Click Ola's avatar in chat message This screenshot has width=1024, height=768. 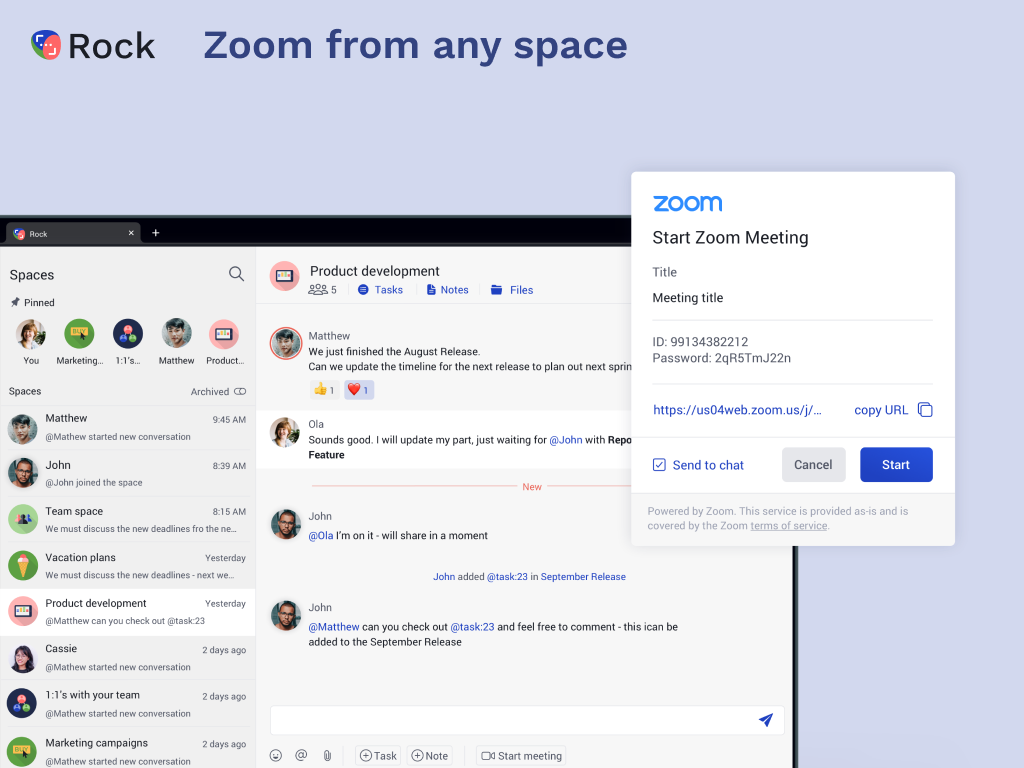[285, 432]
